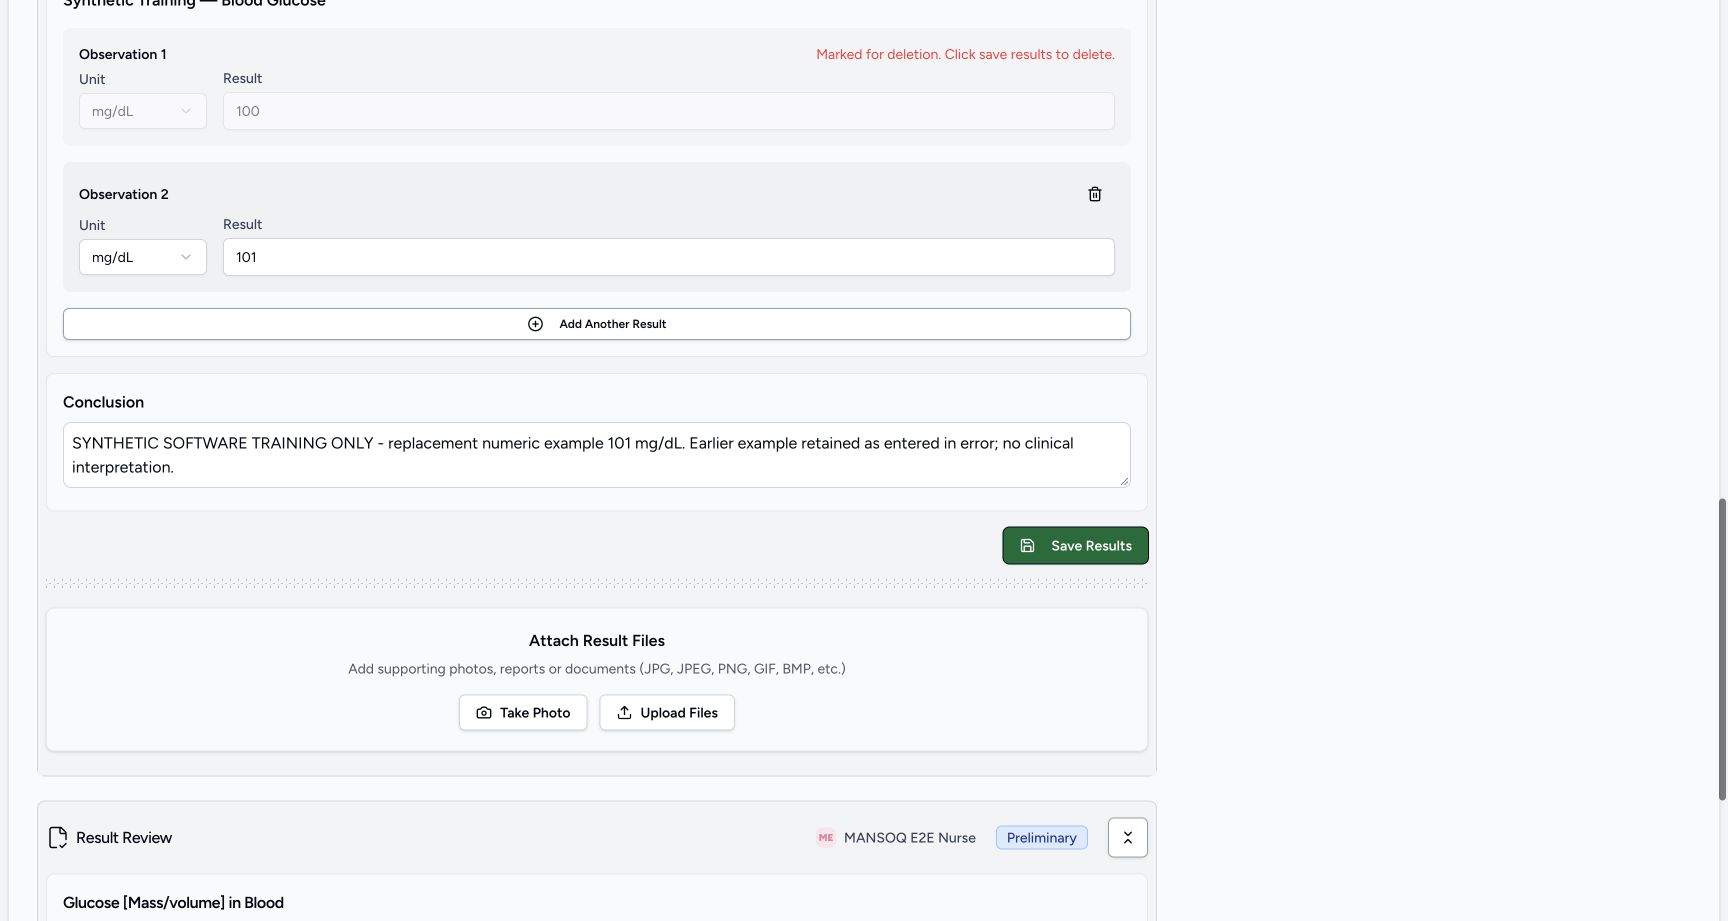
Task: Delete Observation 2 with the trash icon
Action: [1095, 194]
